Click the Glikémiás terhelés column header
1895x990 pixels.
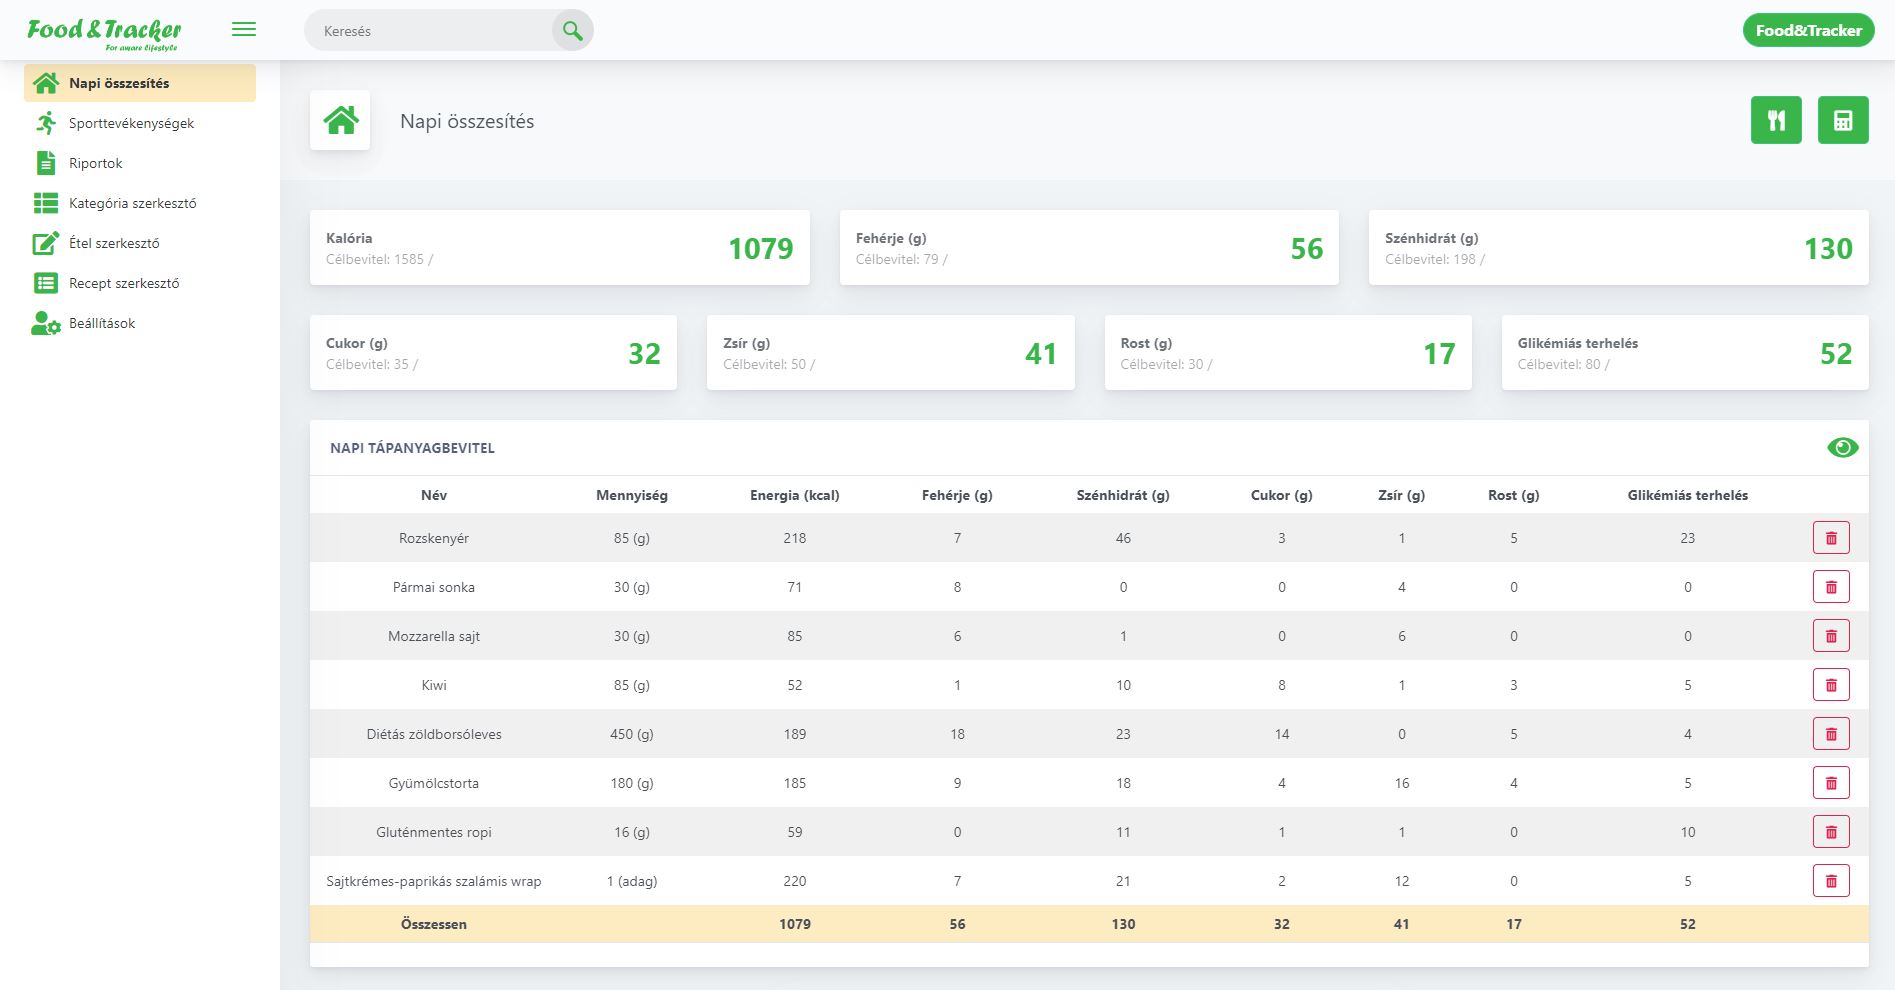1688,495
